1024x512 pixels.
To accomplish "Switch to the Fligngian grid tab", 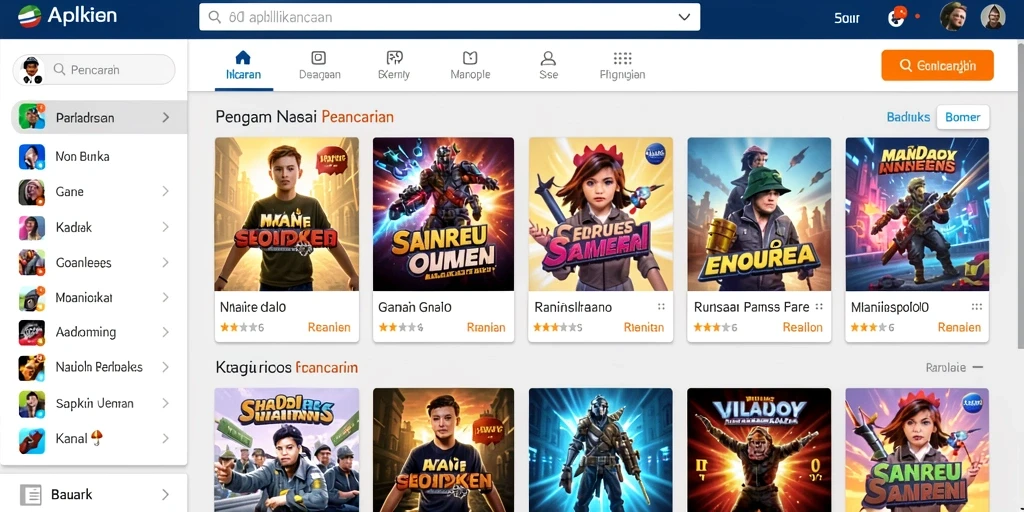I will [x=622, y=65].
